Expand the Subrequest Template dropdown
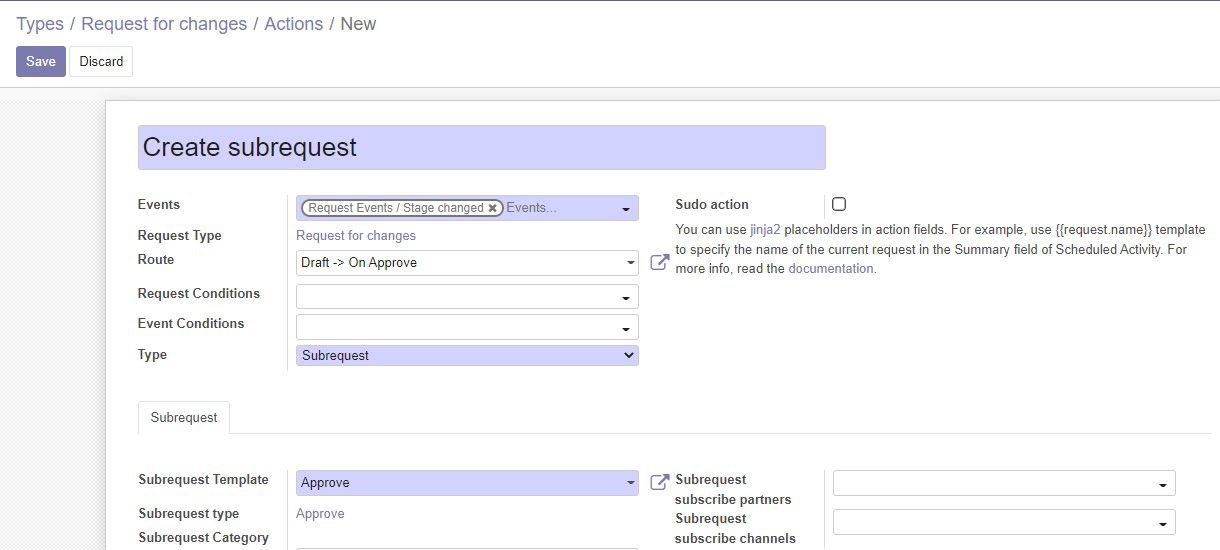This screenshot has width=1220, height=550. 467,483
